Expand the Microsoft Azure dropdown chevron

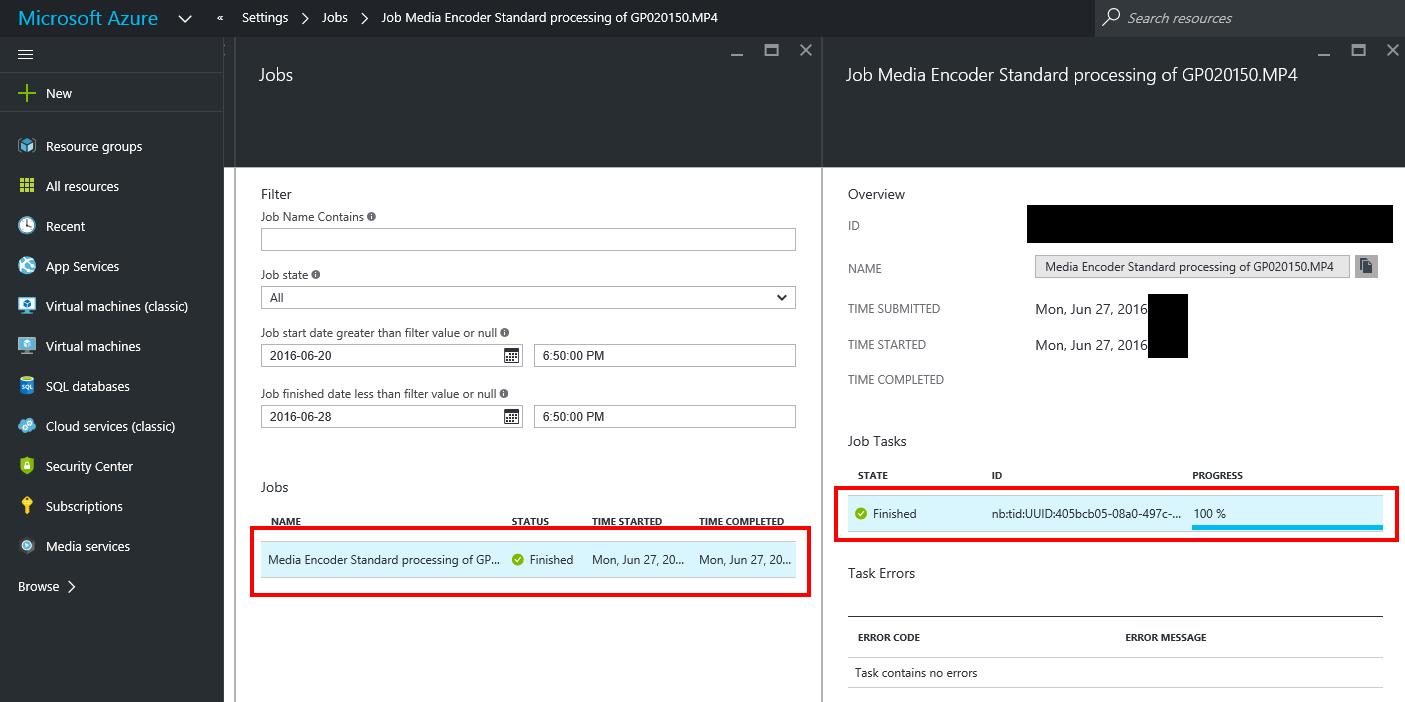(x=185, y=18)
